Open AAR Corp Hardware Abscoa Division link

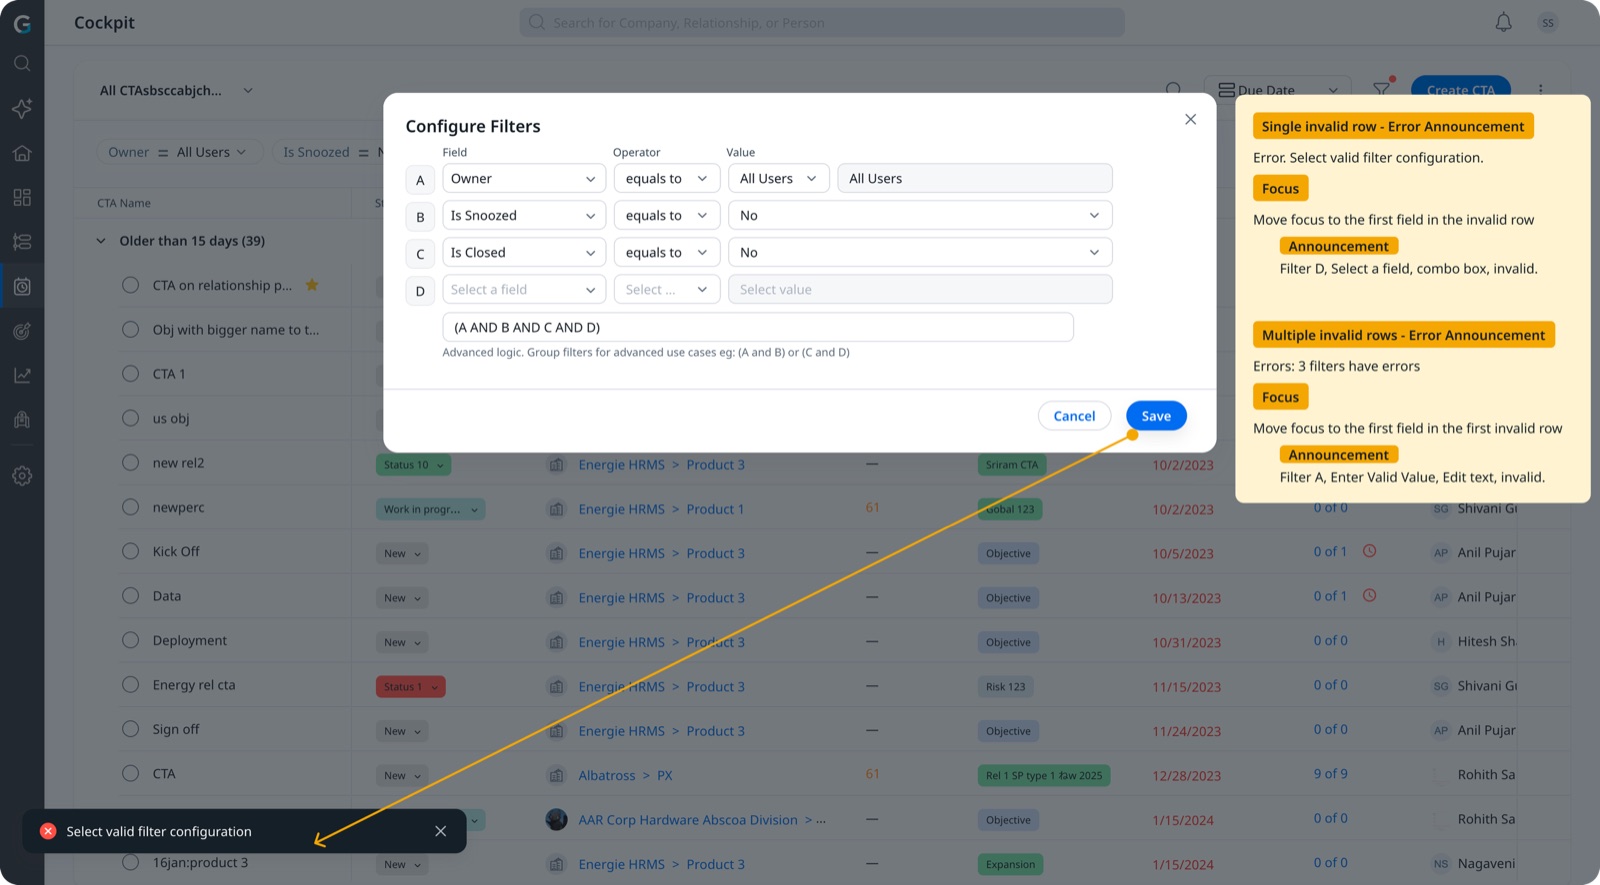click(x=688, y=820)
